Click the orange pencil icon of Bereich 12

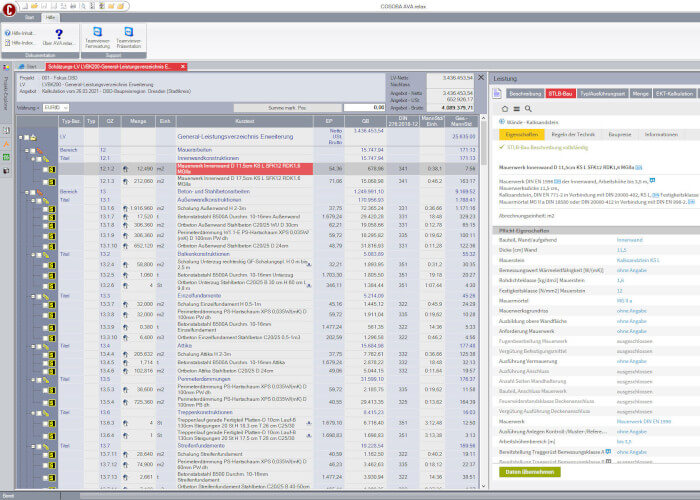coord(40,150)
